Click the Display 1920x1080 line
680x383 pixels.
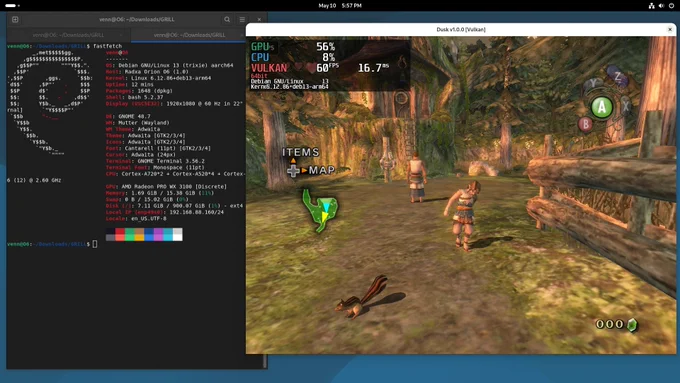174,104
